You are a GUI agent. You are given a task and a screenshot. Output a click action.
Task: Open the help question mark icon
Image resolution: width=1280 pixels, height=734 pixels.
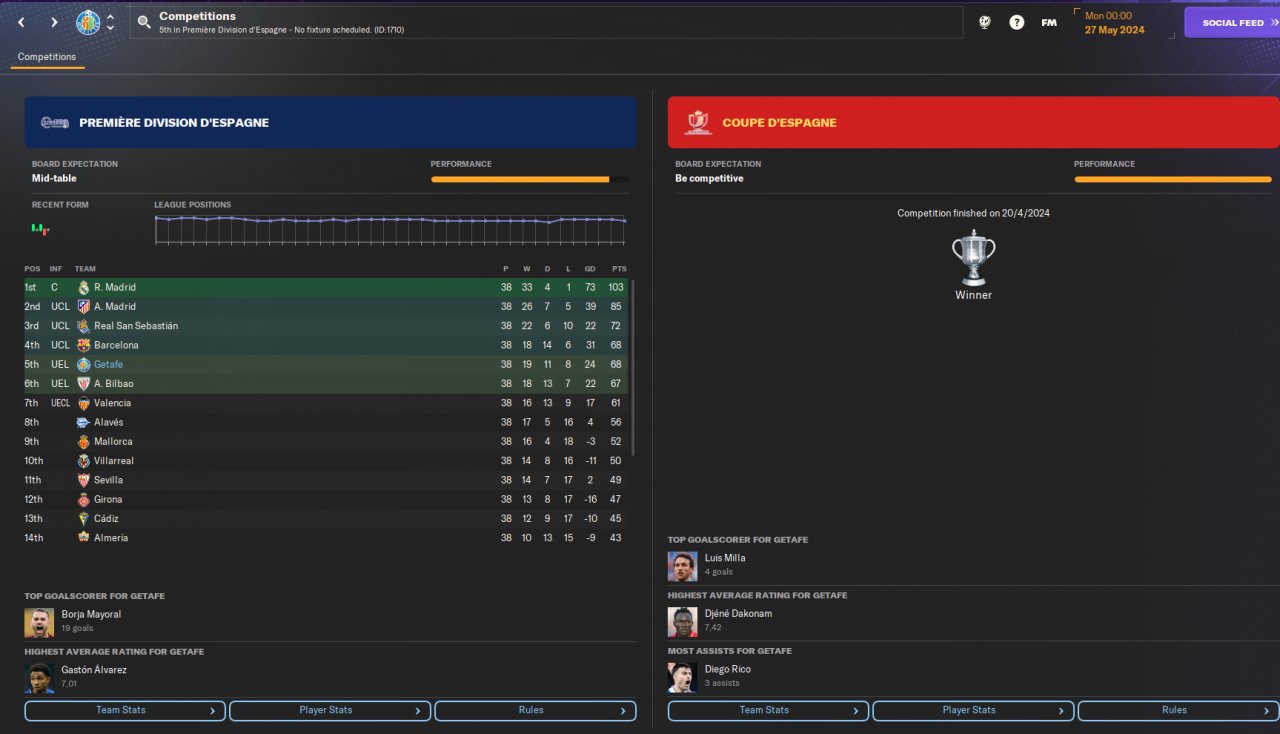tap(1016, 22)
